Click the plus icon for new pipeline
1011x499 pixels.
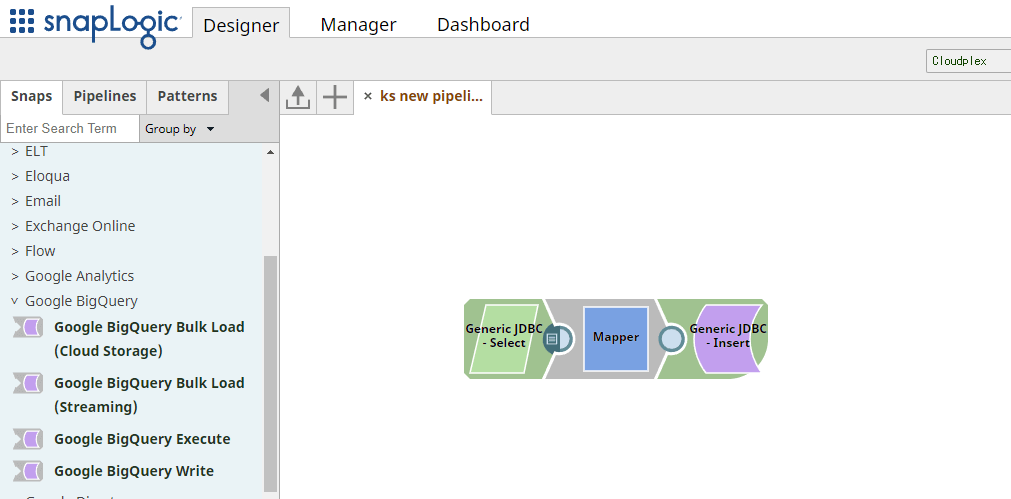click(x=335, y=97)
